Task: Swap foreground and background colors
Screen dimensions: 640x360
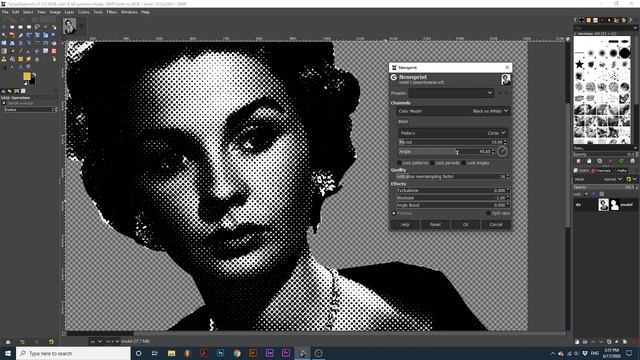Action: (34, 74)
